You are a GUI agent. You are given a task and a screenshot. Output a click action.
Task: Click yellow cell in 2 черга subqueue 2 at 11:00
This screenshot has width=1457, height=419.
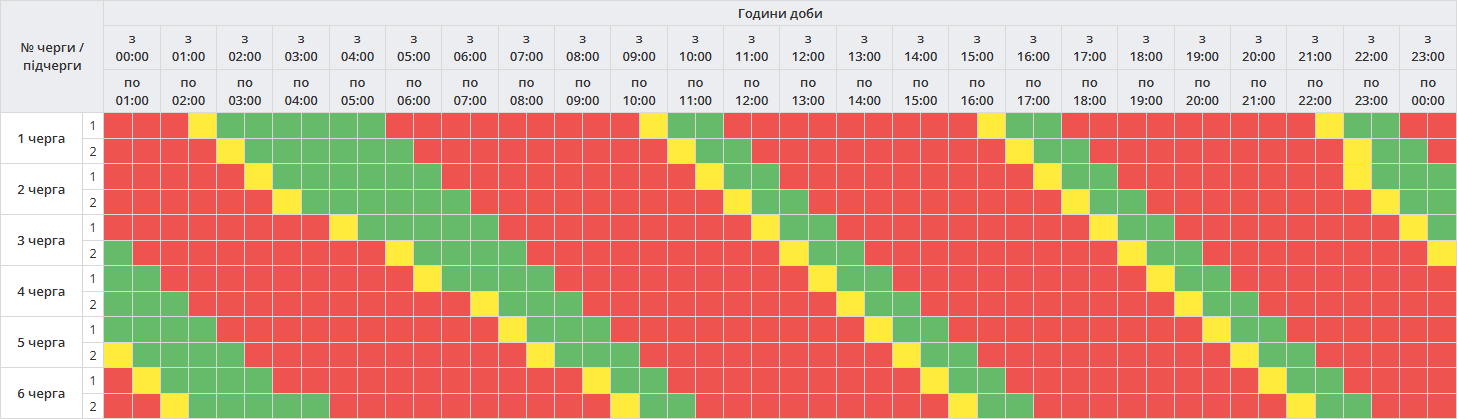(738, 202)
